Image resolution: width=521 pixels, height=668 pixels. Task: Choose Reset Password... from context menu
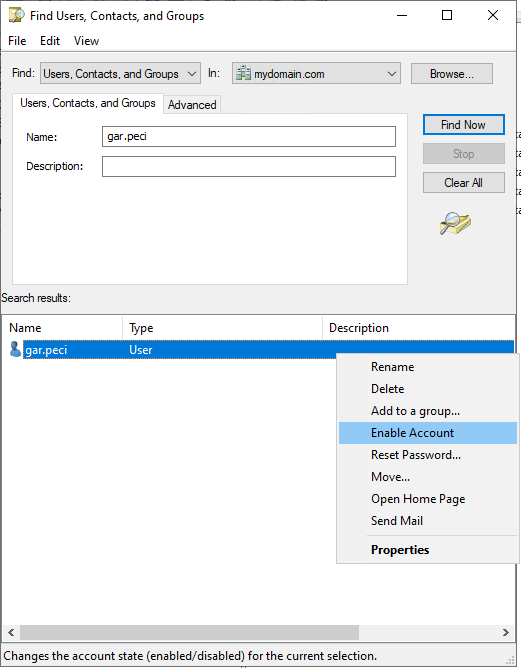[428, 455]
